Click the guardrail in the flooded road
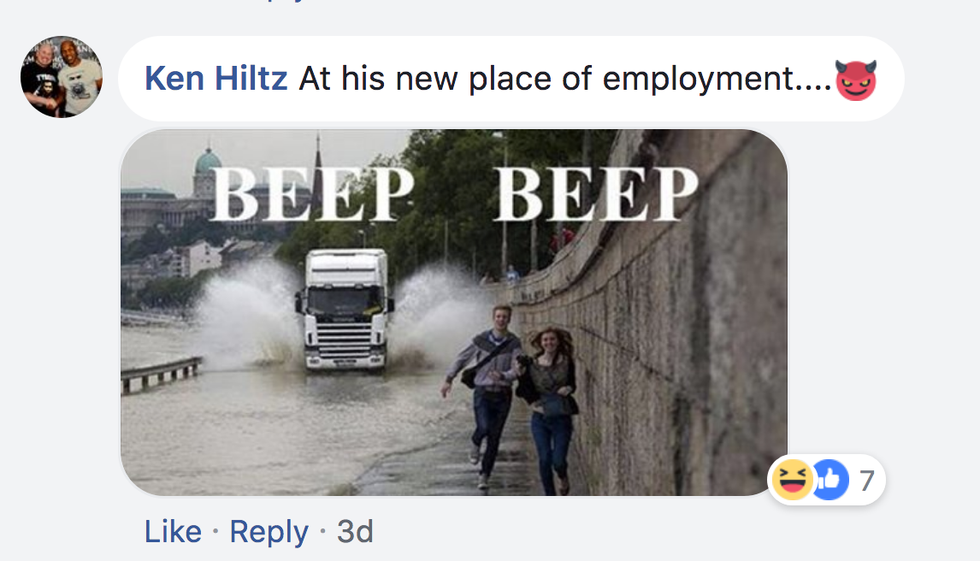The height and width of the screenshot is (561, 980). click(x=161, y=374)
